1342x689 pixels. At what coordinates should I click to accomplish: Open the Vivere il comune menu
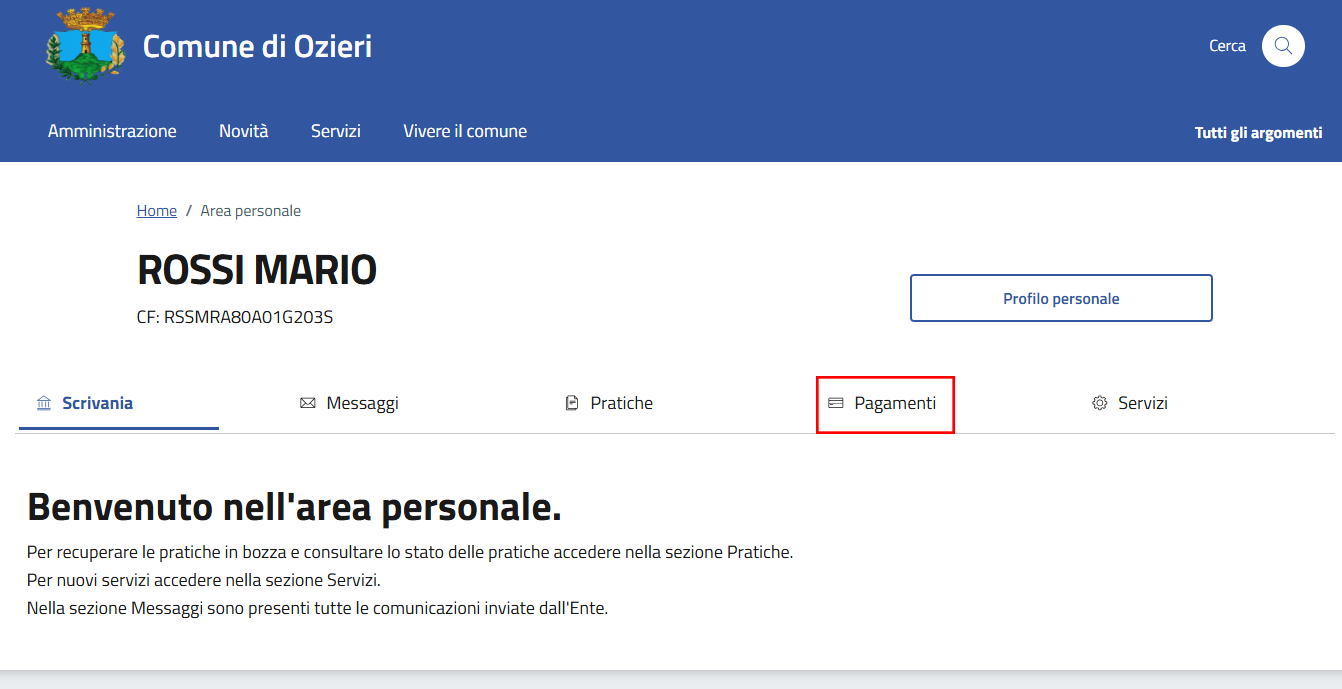pos(465,131)
